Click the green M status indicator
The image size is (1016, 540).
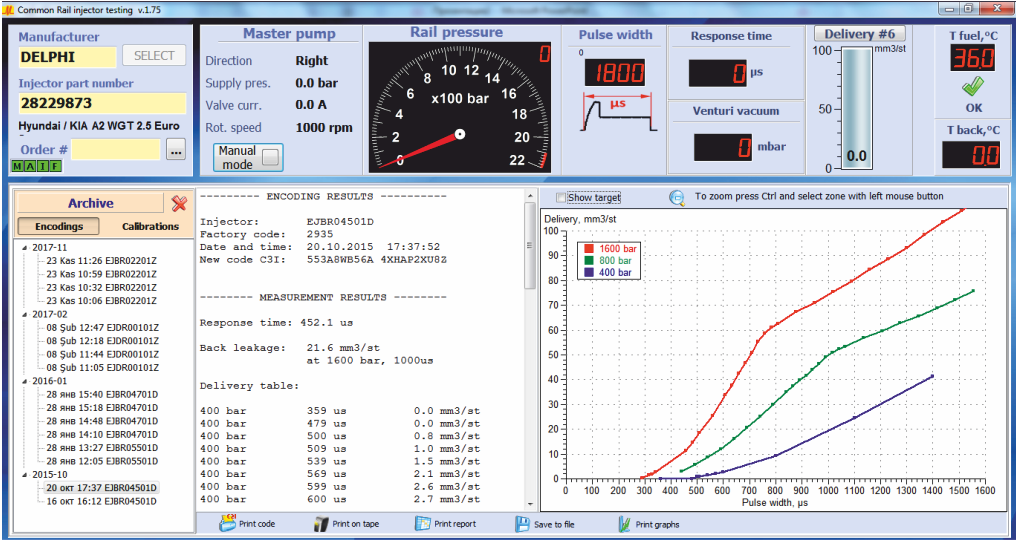point(17,167)
